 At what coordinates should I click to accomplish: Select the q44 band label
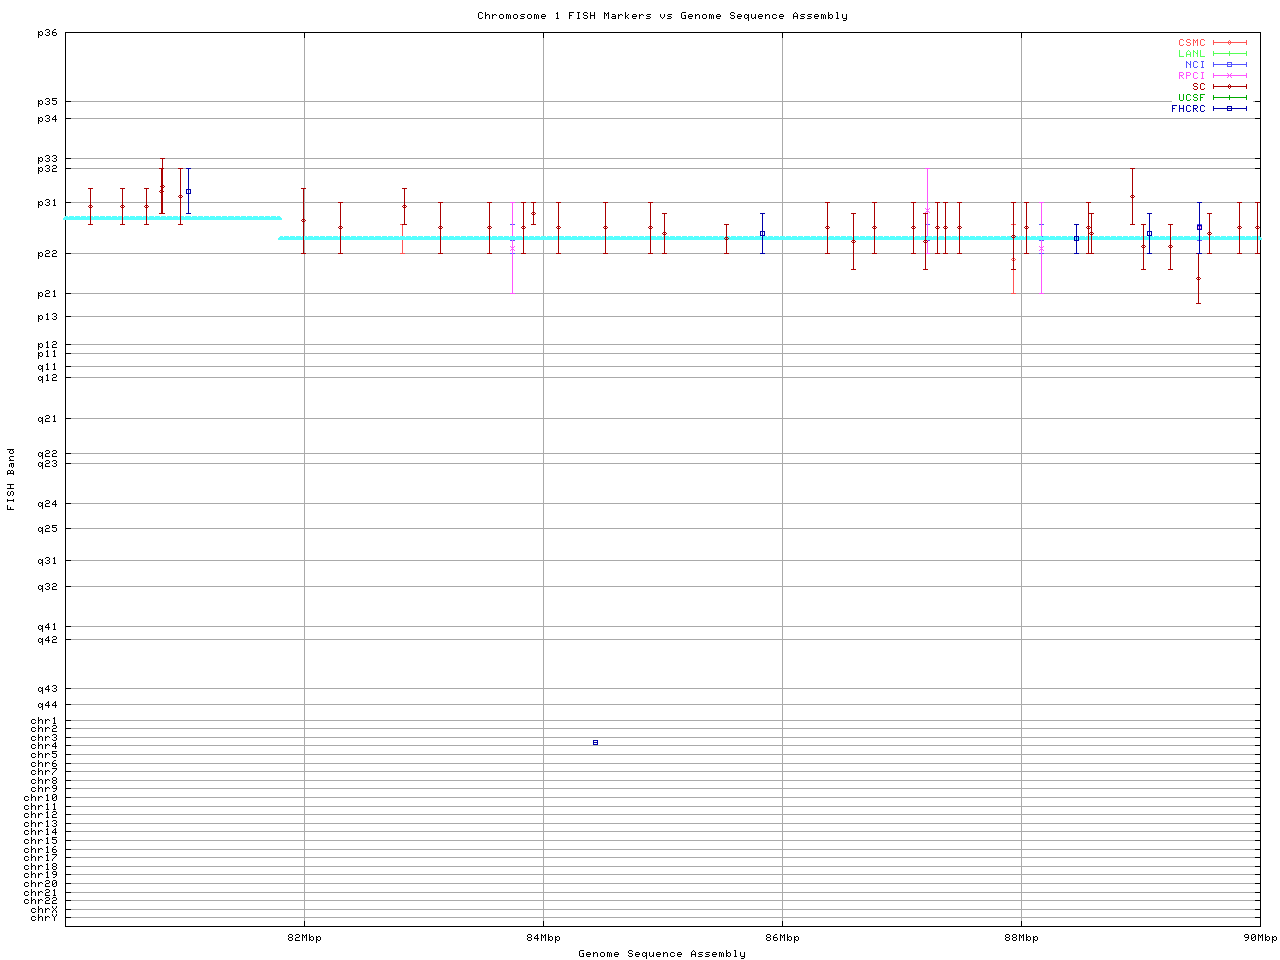tap(47, 705)
